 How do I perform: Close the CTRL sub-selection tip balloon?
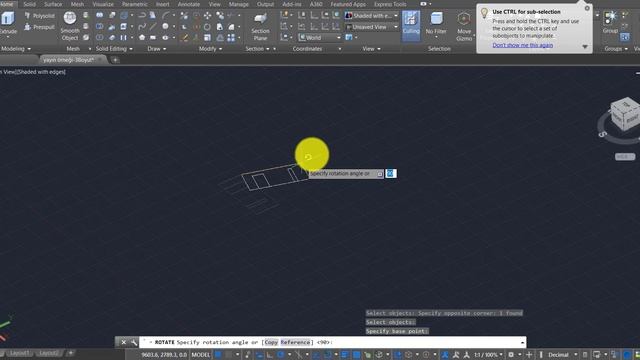(x=587, y=8)
